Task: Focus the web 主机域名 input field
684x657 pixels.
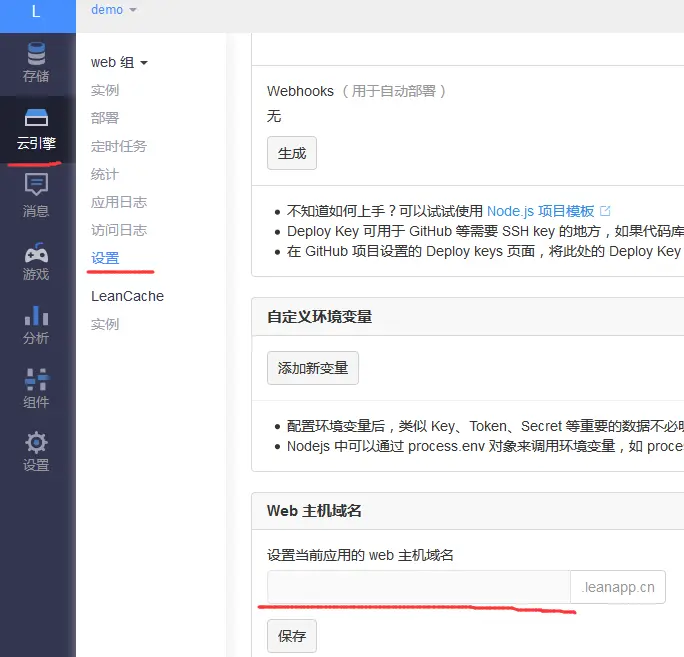Action: click(419, 587)
